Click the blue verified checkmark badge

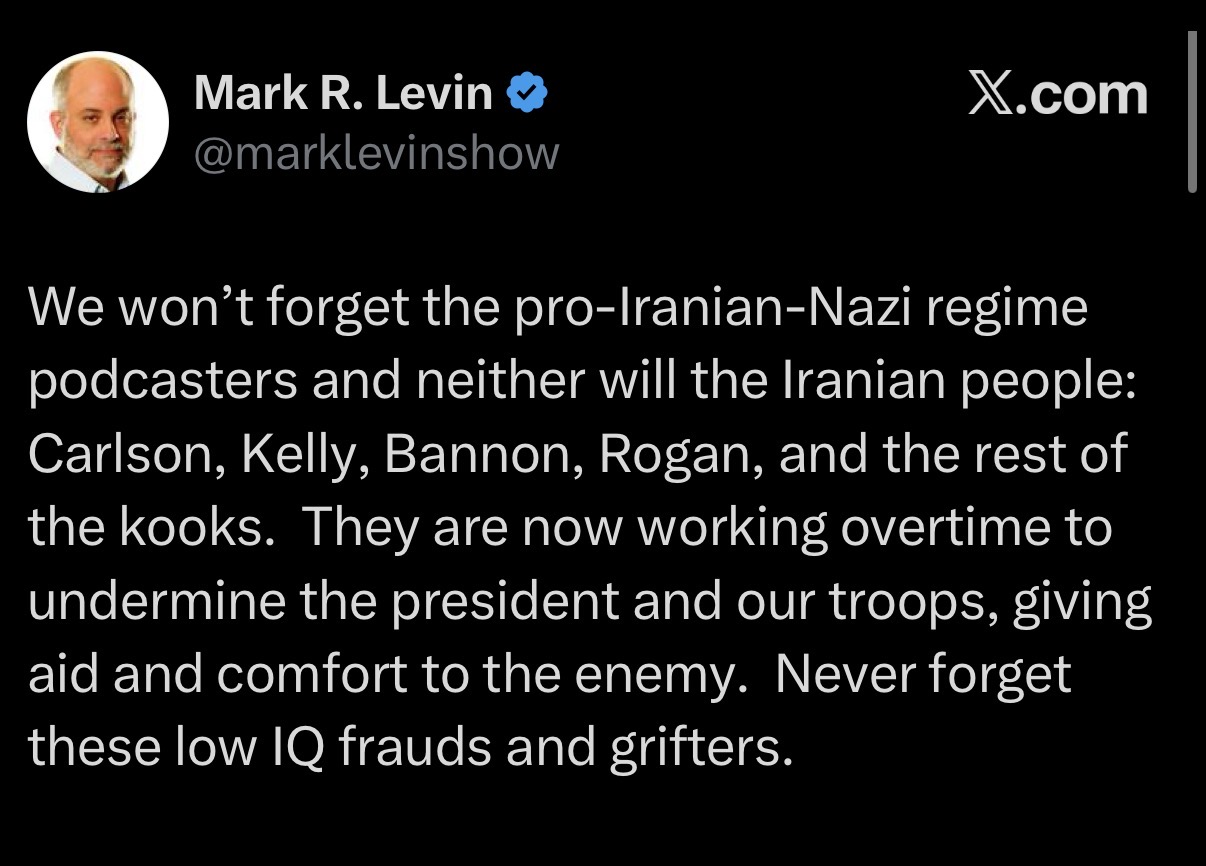pos(527,95)
